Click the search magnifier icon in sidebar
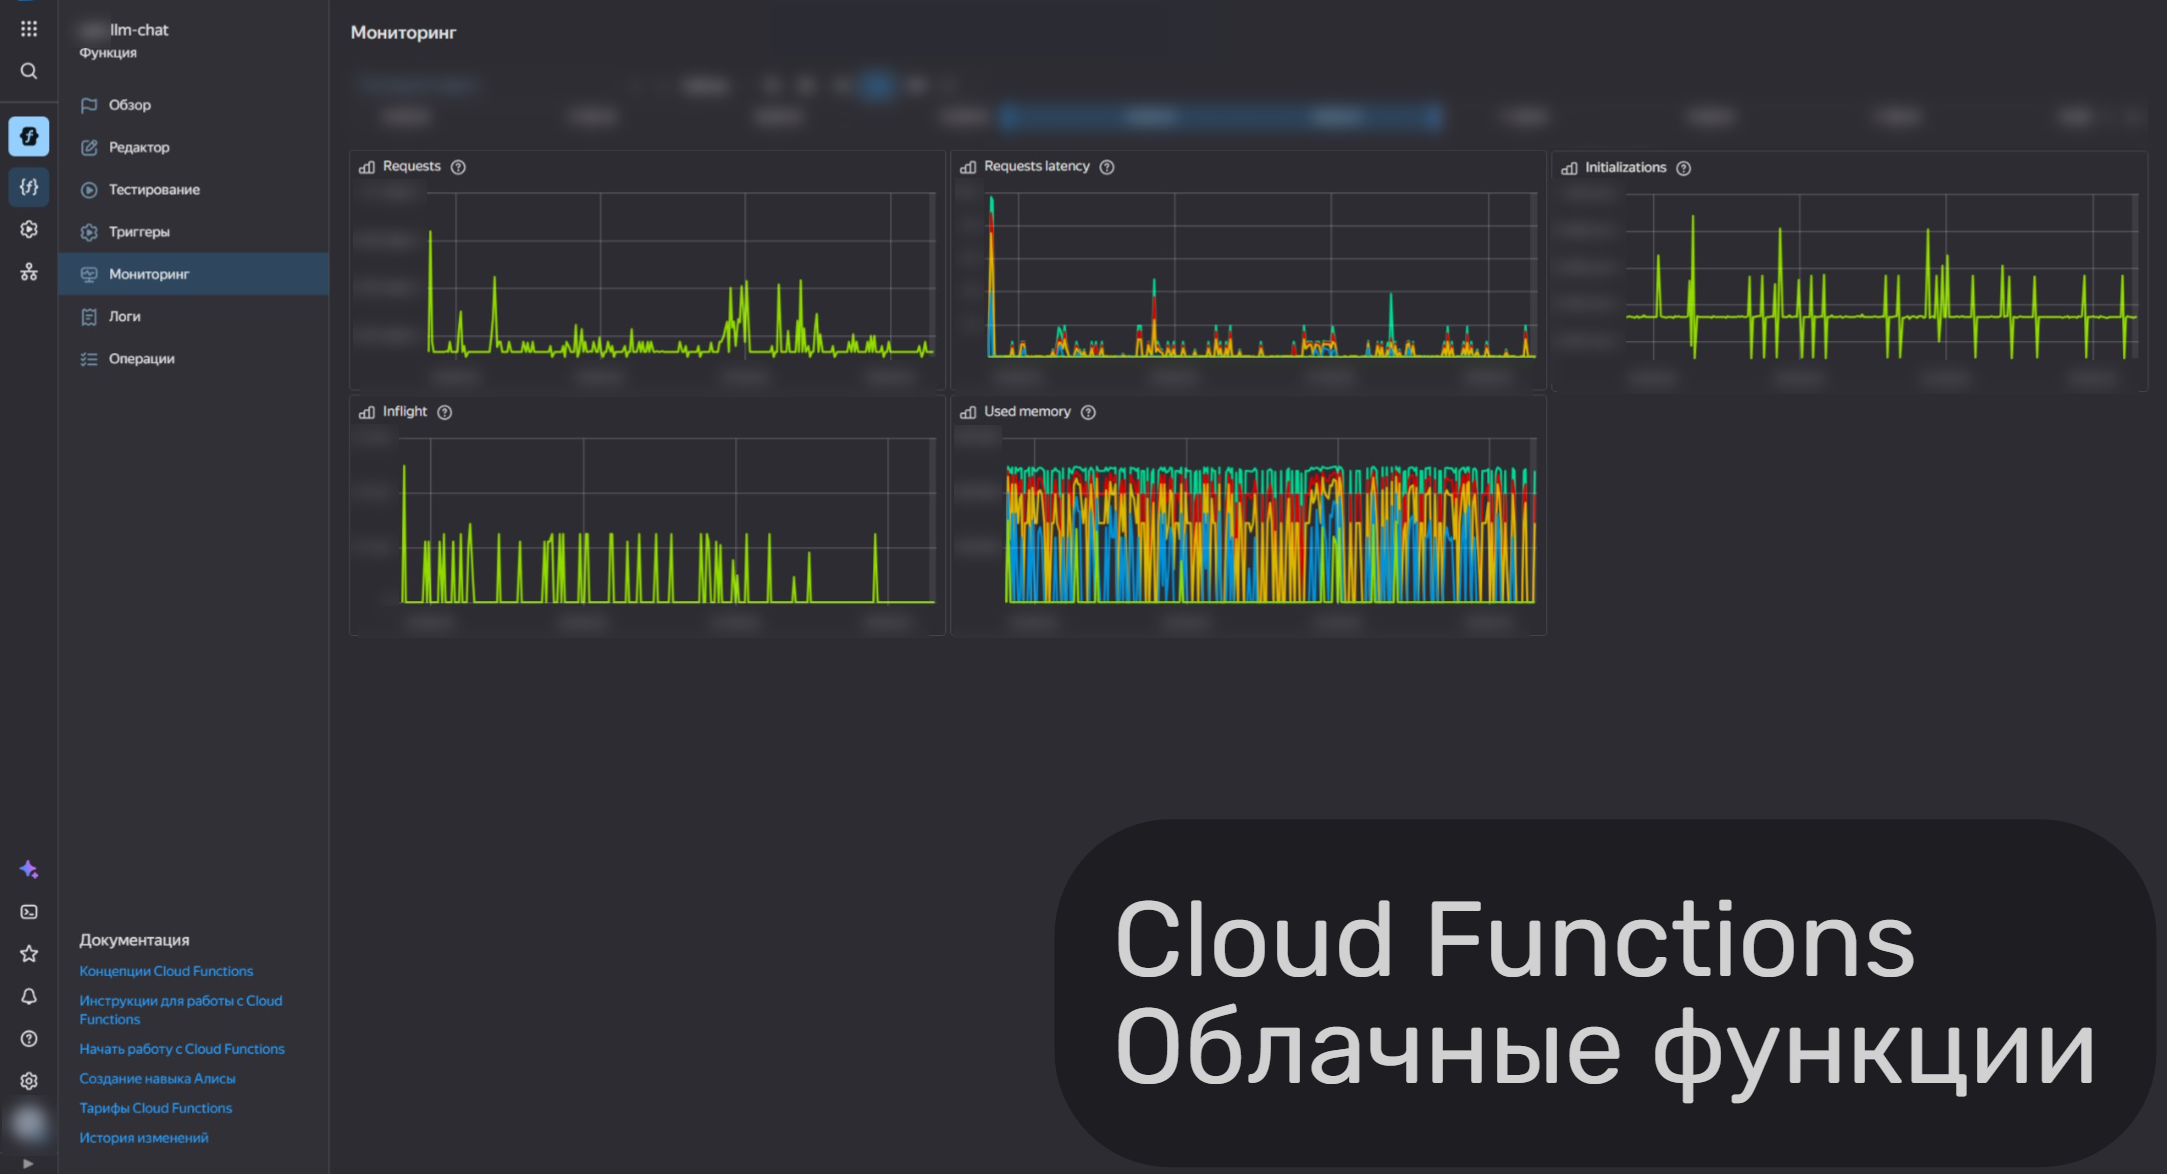 click(29, 71)
